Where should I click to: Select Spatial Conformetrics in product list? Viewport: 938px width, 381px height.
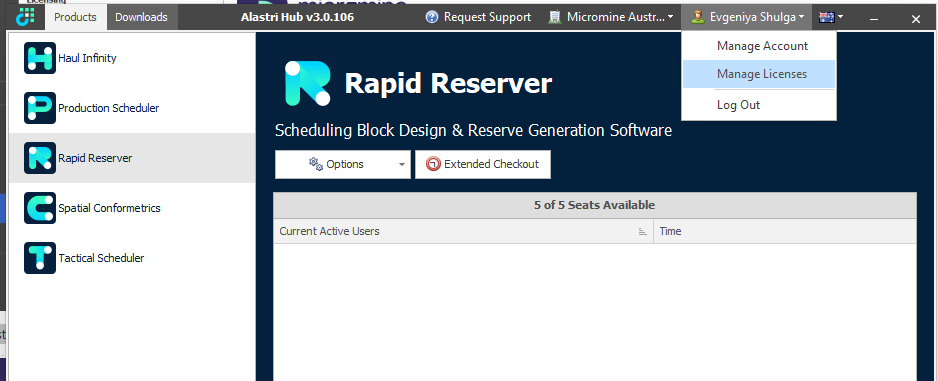tap(132, 208)
